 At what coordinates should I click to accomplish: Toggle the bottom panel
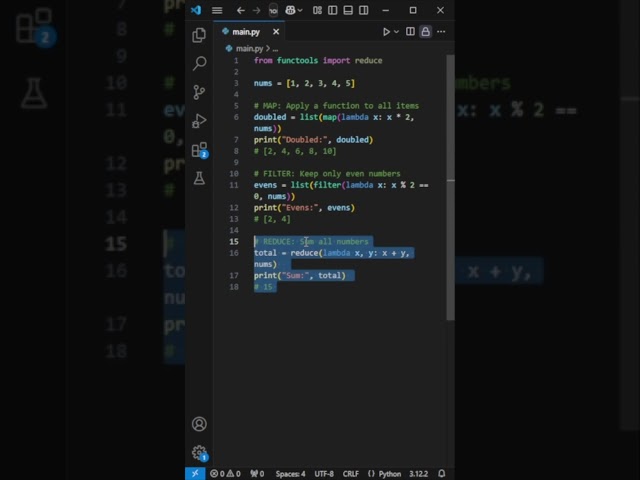(348, 10)
